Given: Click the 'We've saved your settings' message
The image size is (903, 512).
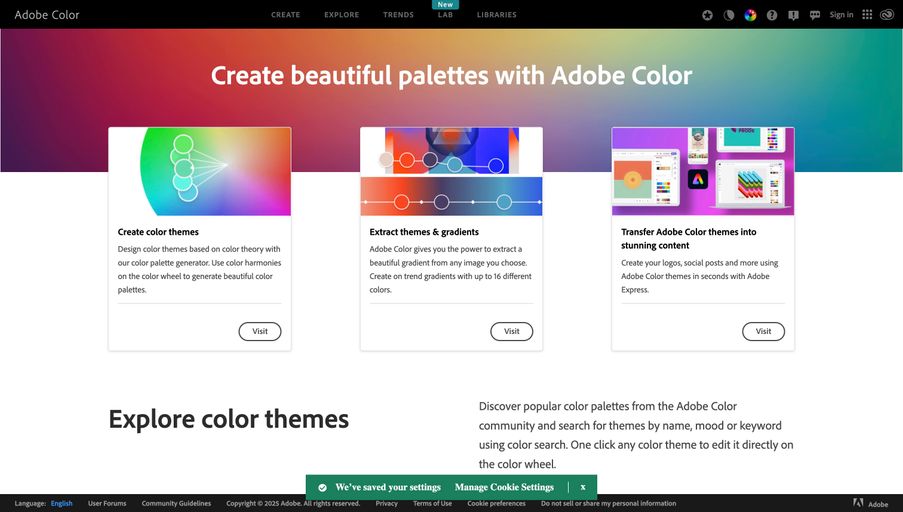Looking at the screenshot, I should point(388,487).
